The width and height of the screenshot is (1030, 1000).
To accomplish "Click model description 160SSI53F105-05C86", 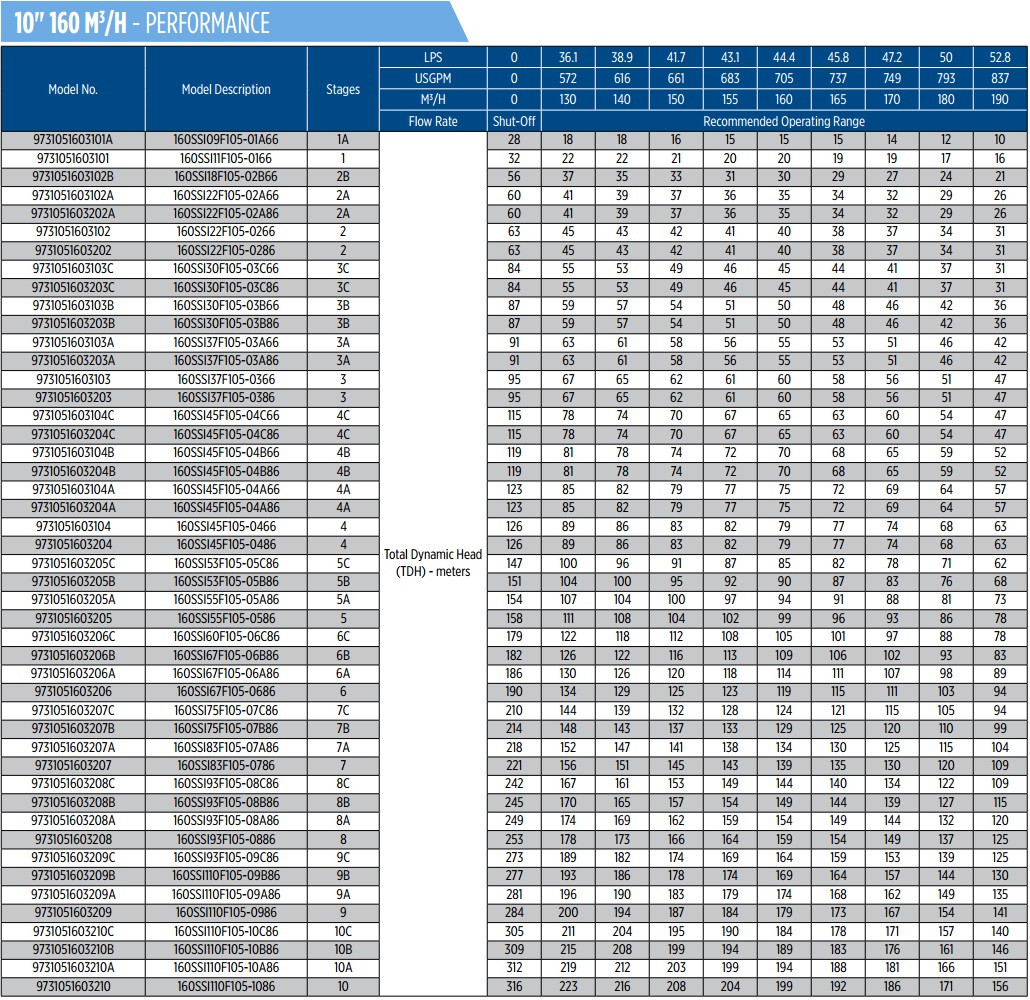I will (x=226, y=563).
